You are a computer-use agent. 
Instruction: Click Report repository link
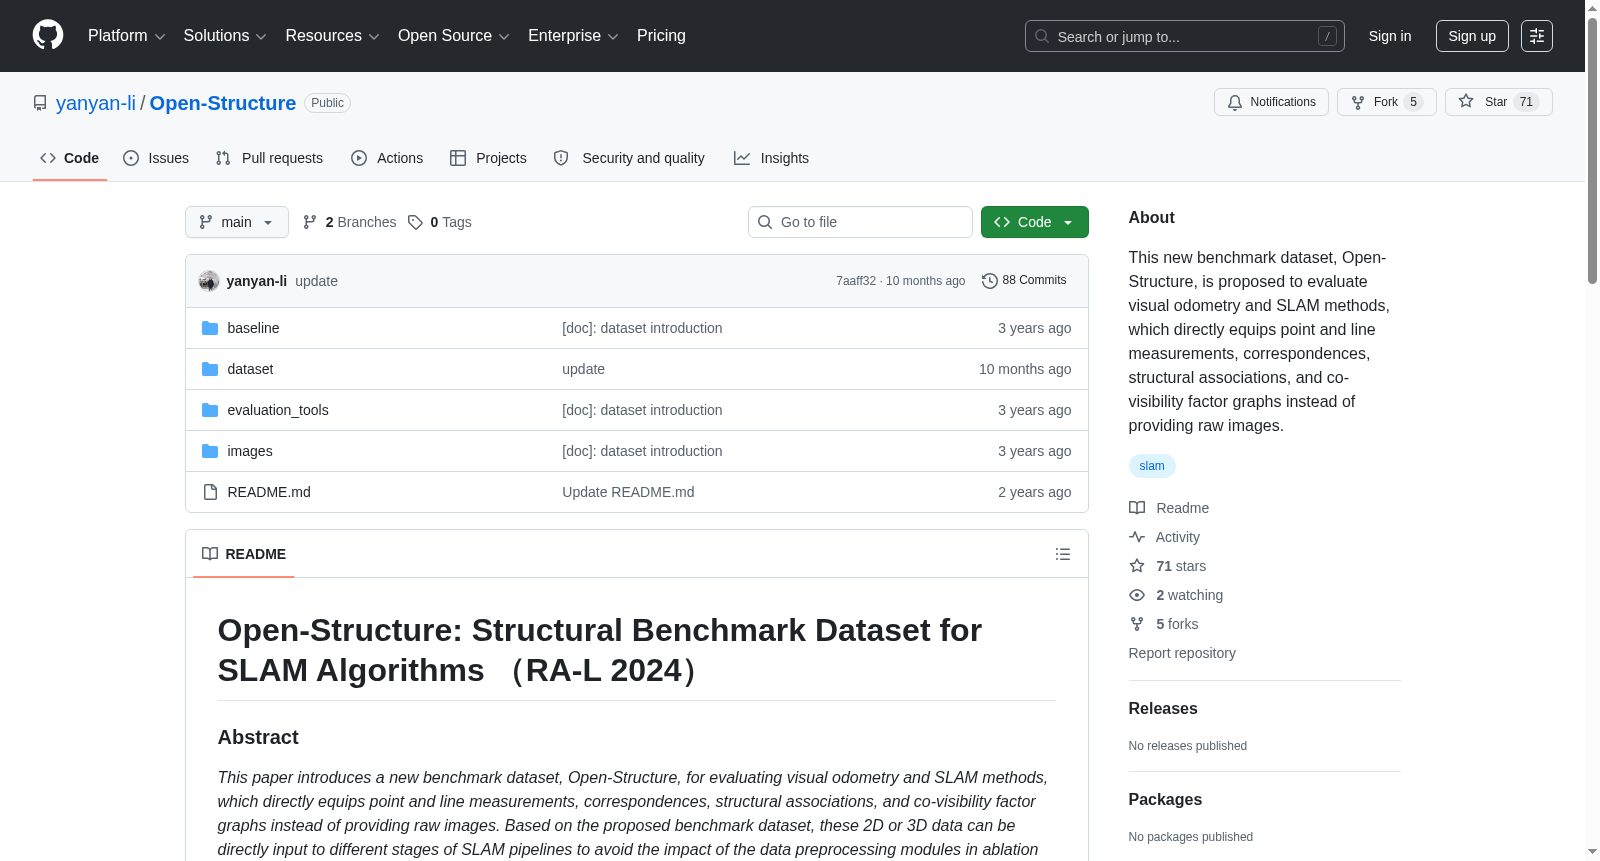point(1182,653)
